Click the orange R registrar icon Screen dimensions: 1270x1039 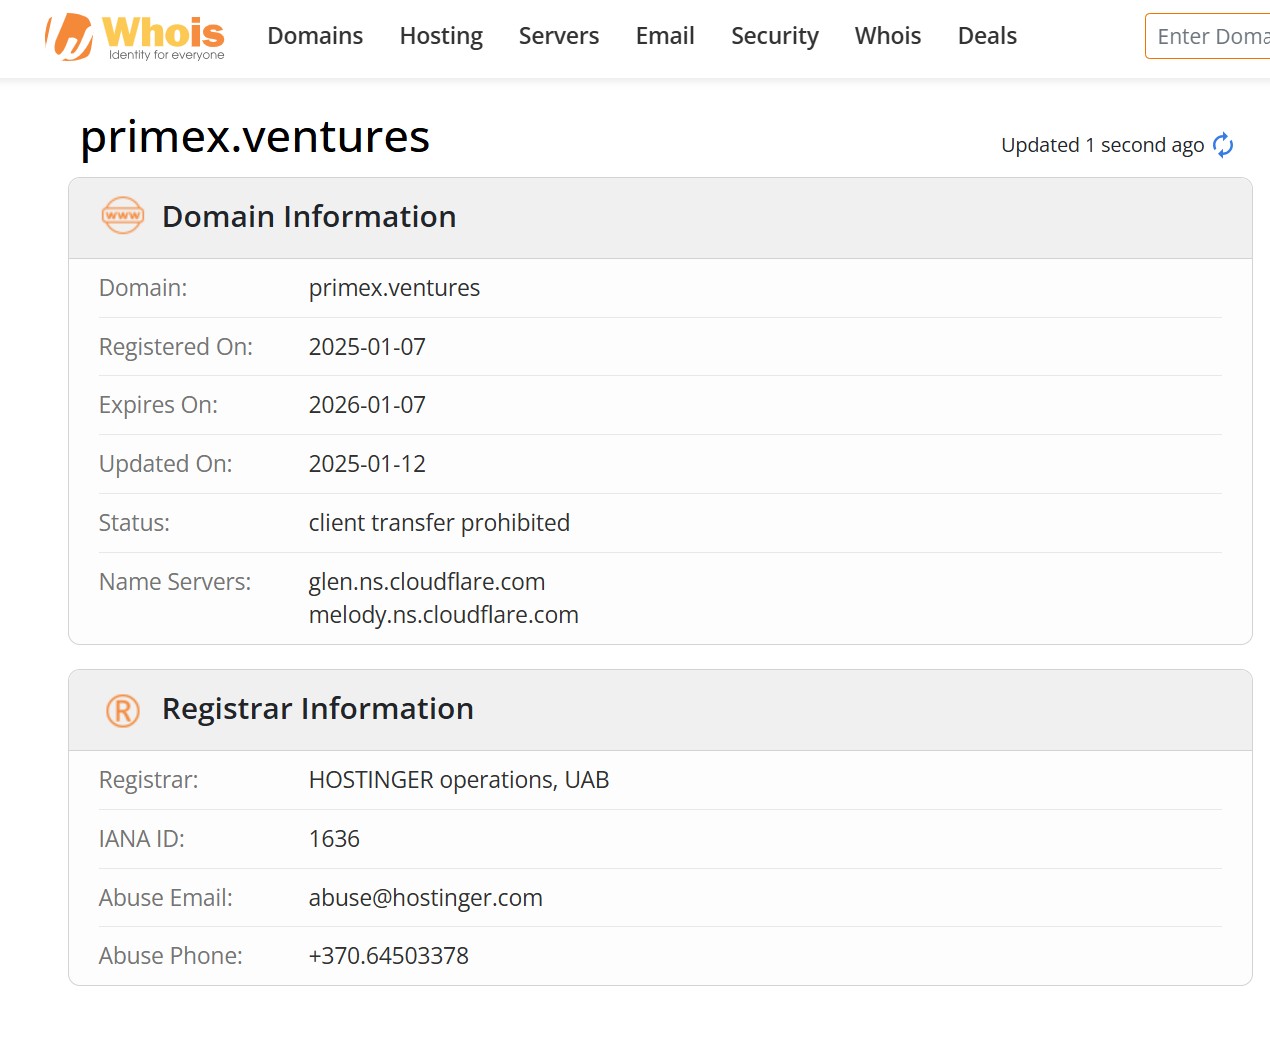pyautogui.click(x=123, y=710)
